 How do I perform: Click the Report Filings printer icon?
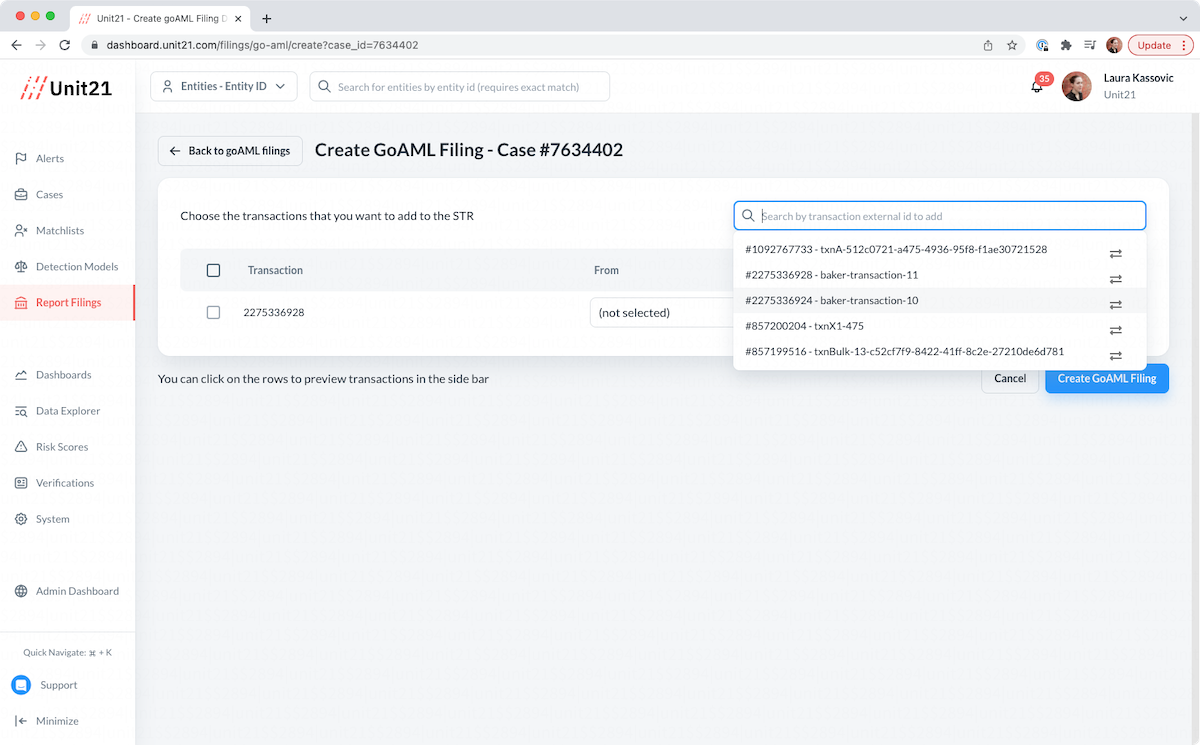21,303
